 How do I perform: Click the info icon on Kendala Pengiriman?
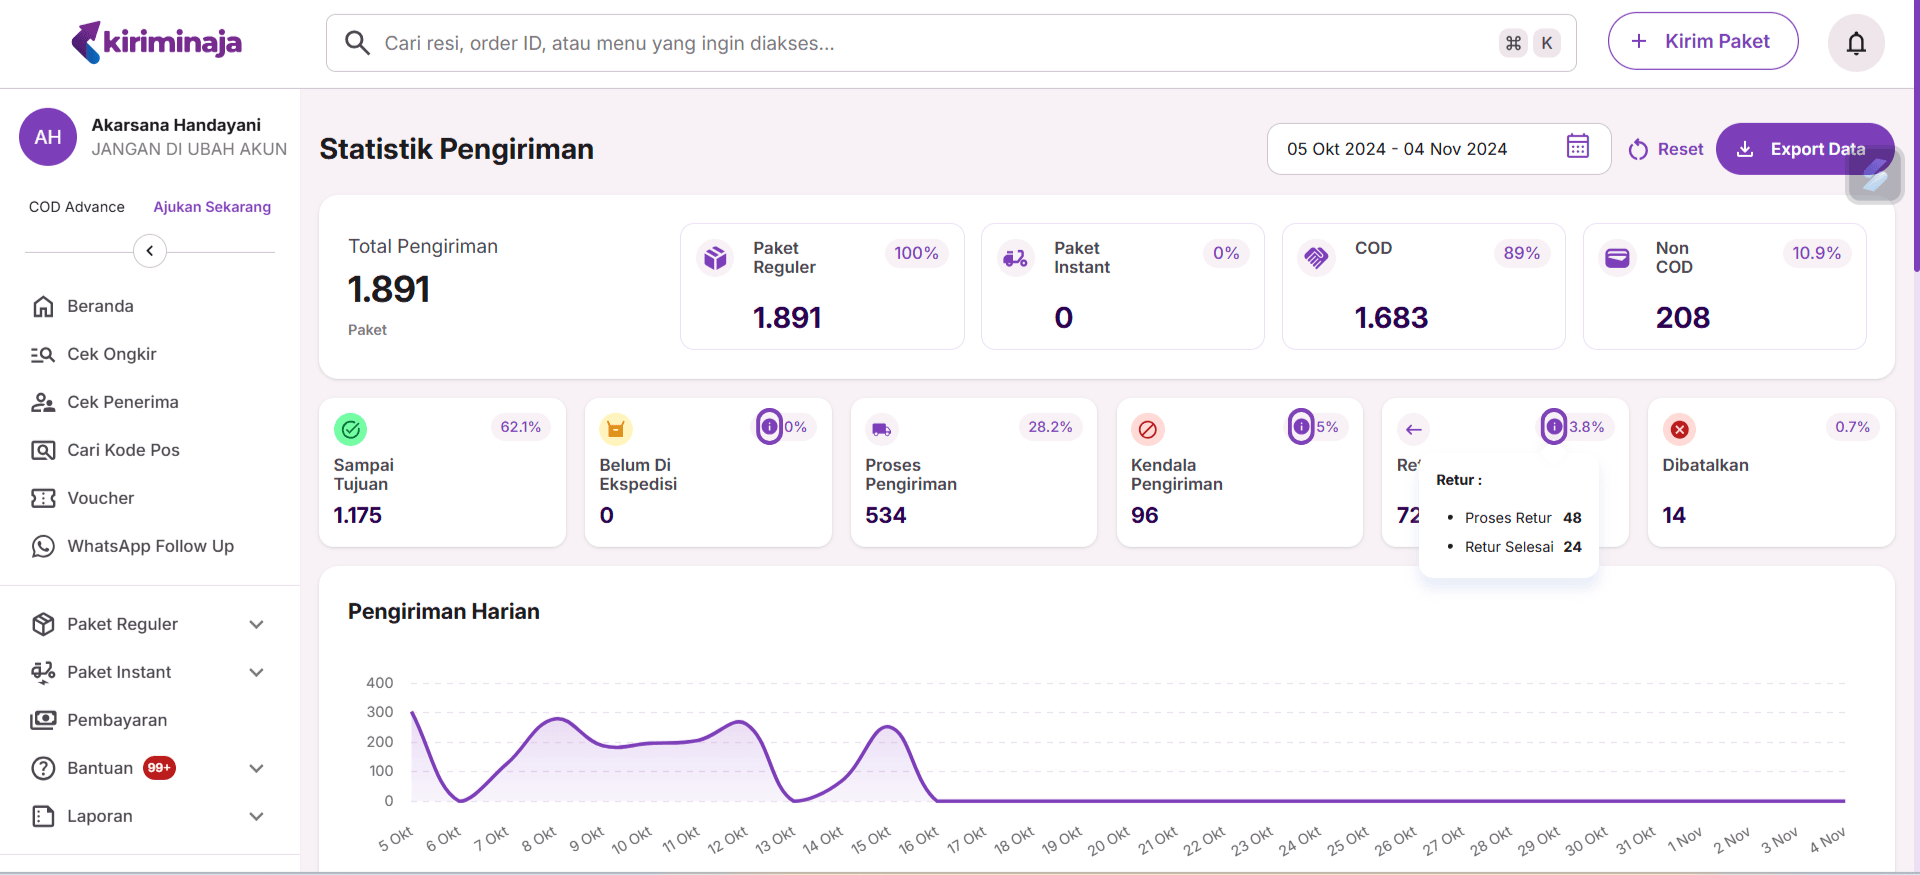click(1300, 427)
